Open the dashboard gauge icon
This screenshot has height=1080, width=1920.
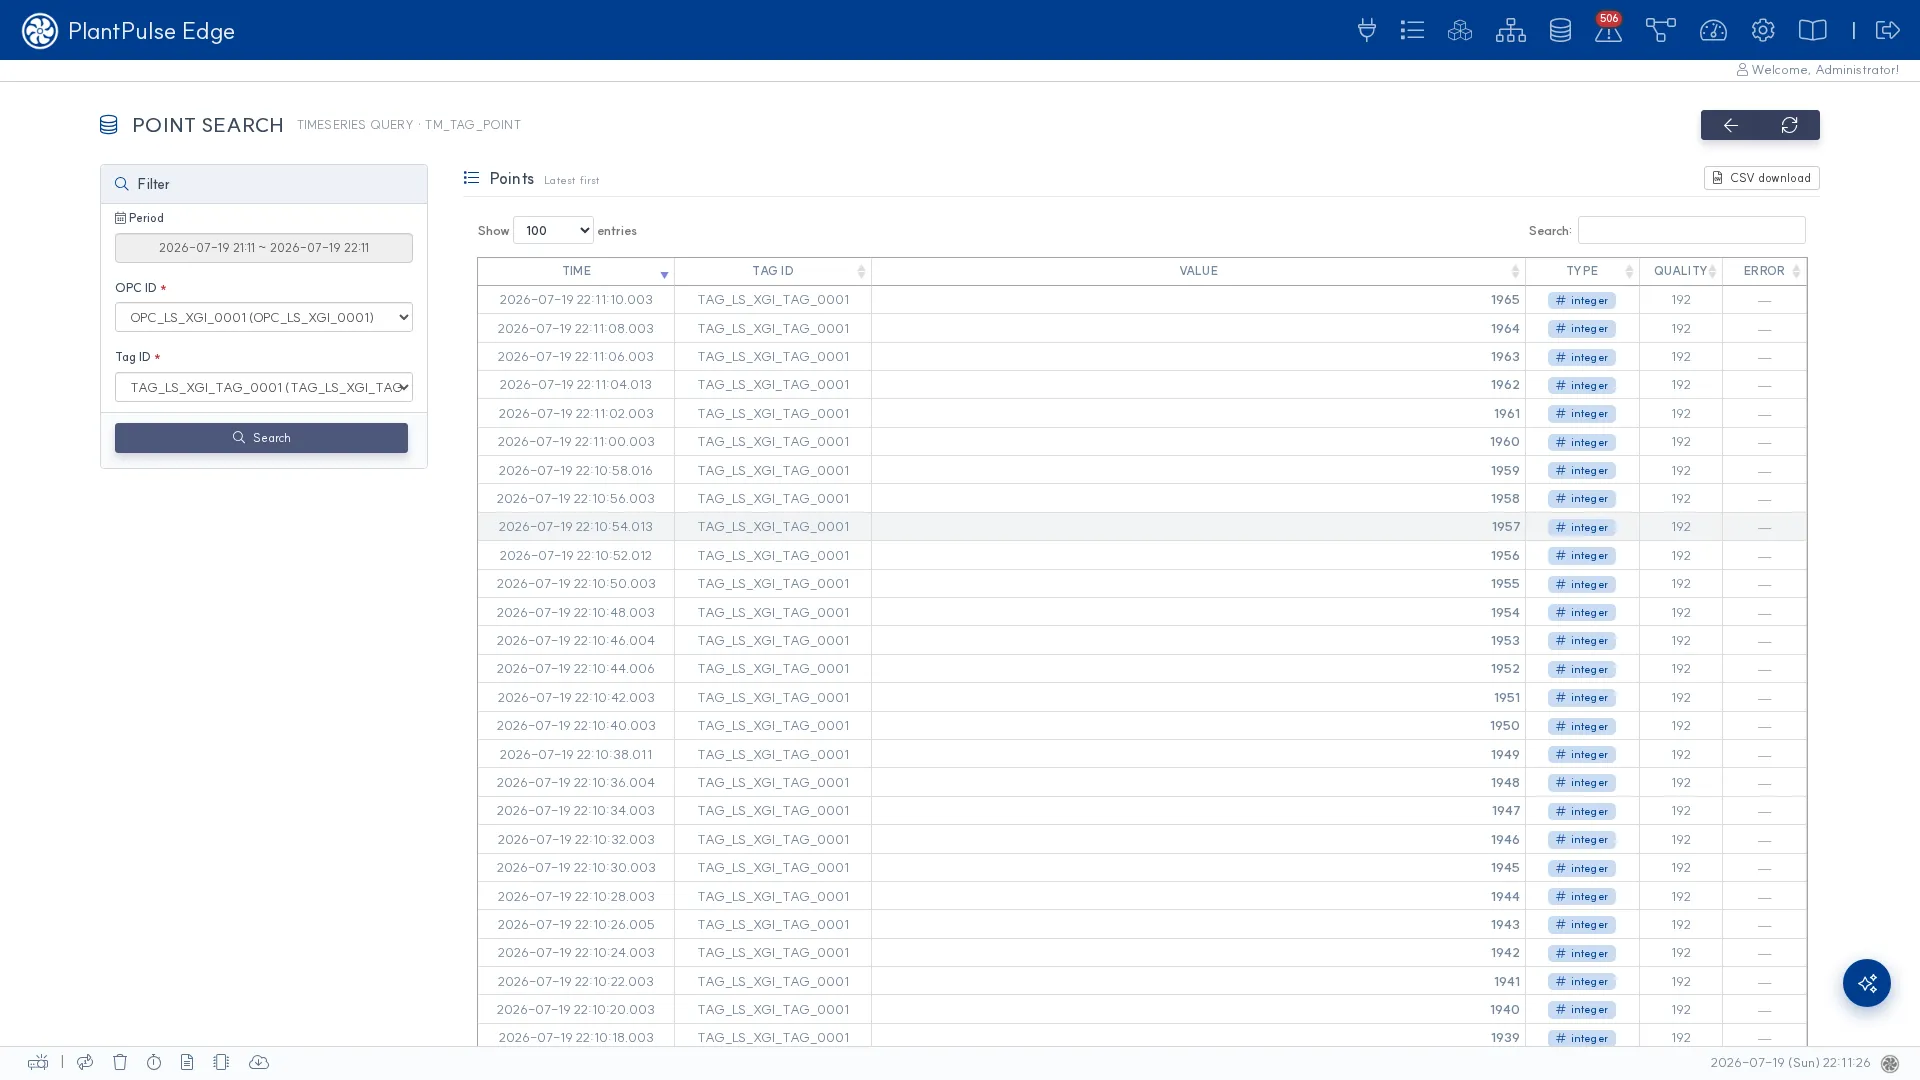1713,30
